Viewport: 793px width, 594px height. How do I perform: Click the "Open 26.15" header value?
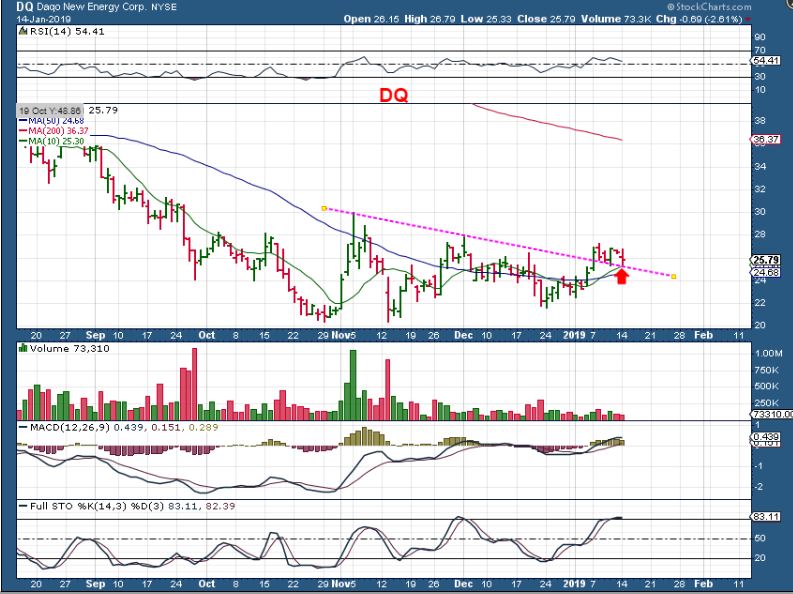pos(371,19)
